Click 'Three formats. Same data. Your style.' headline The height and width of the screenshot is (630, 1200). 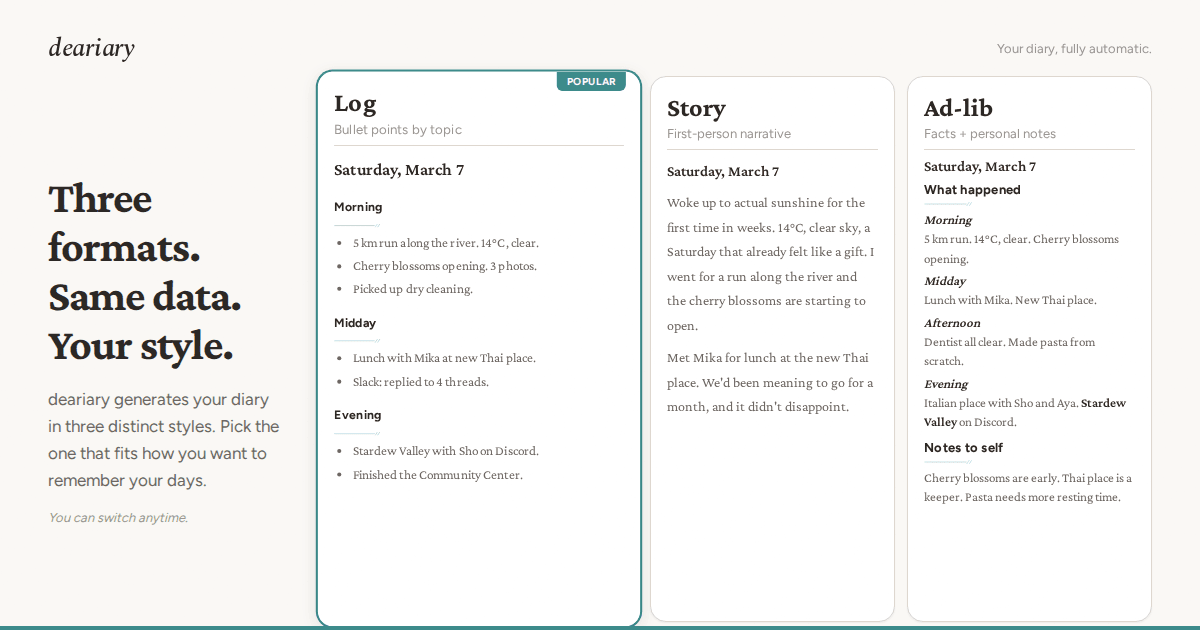140,272
